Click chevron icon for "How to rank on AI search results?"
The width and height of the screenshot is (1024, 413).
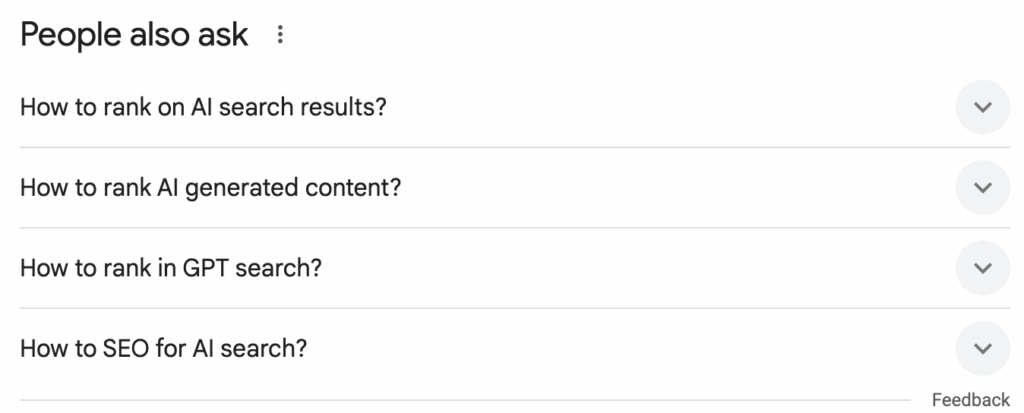[x=983, y=107]
